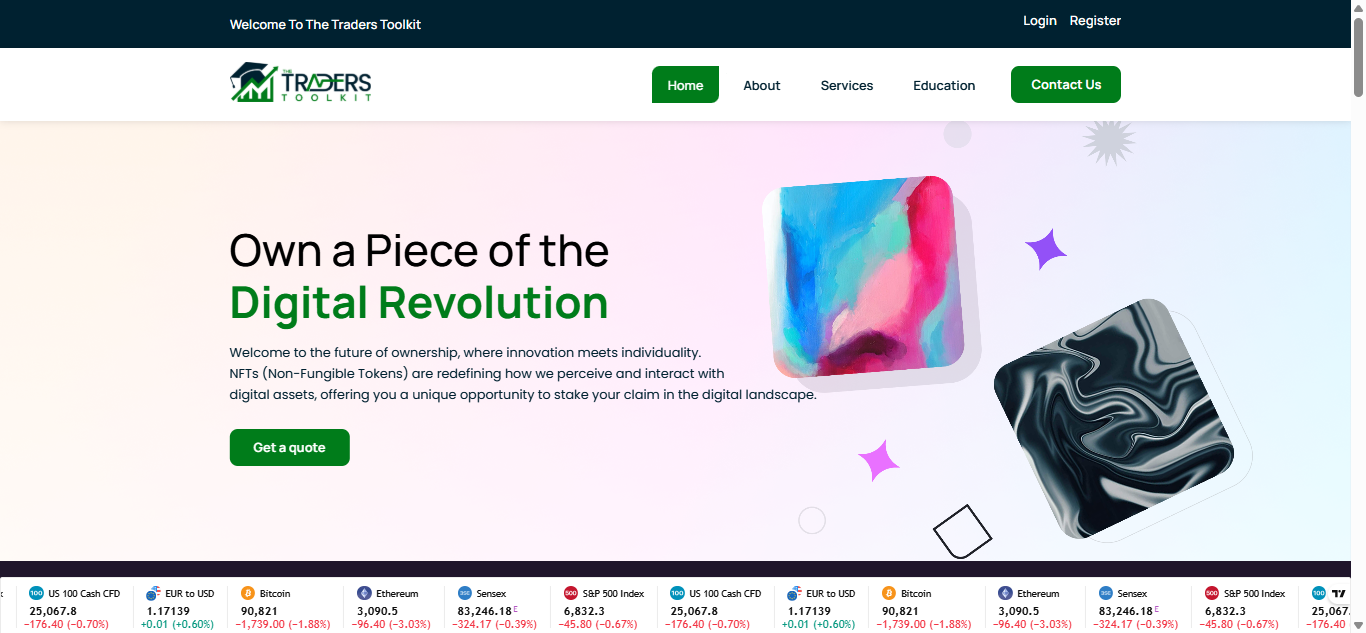Click the pink sparkle star decoration
The width and height of the screenshot is (1366, 633).
tap(879, 461)
